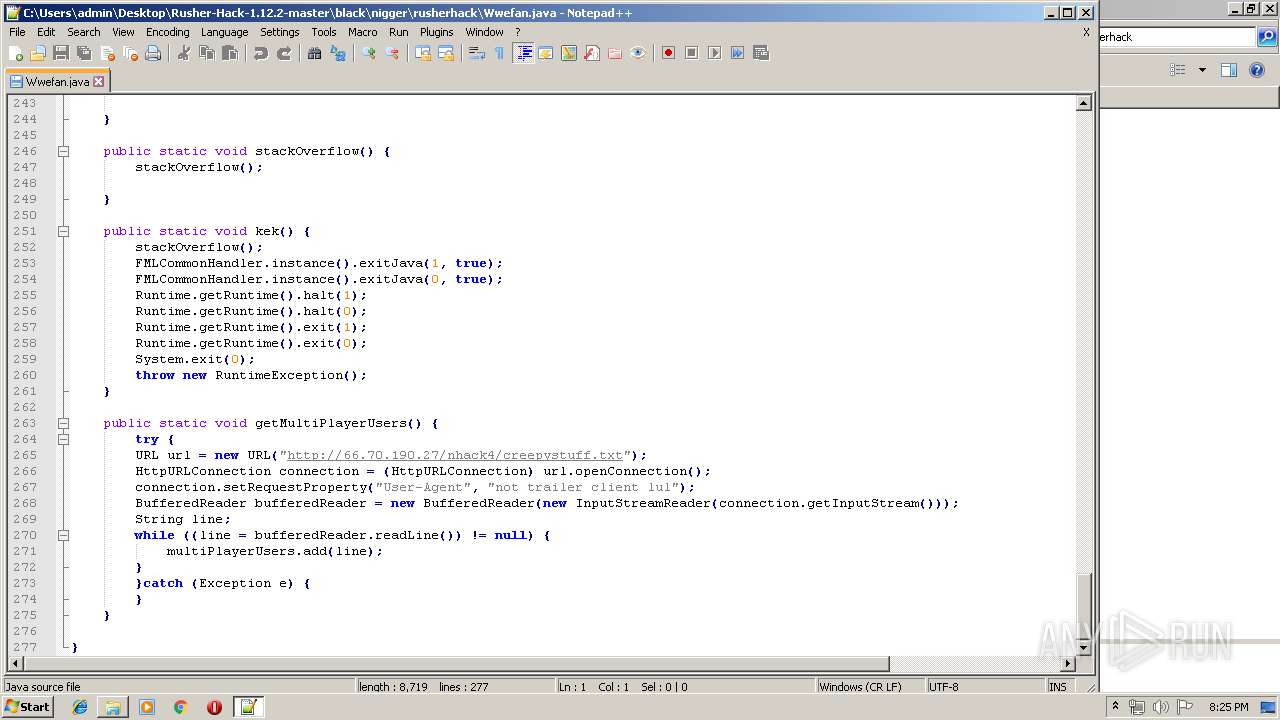Open user defined language dialog icon
The image size is (1280, 720).
click(x=546, y=53)
